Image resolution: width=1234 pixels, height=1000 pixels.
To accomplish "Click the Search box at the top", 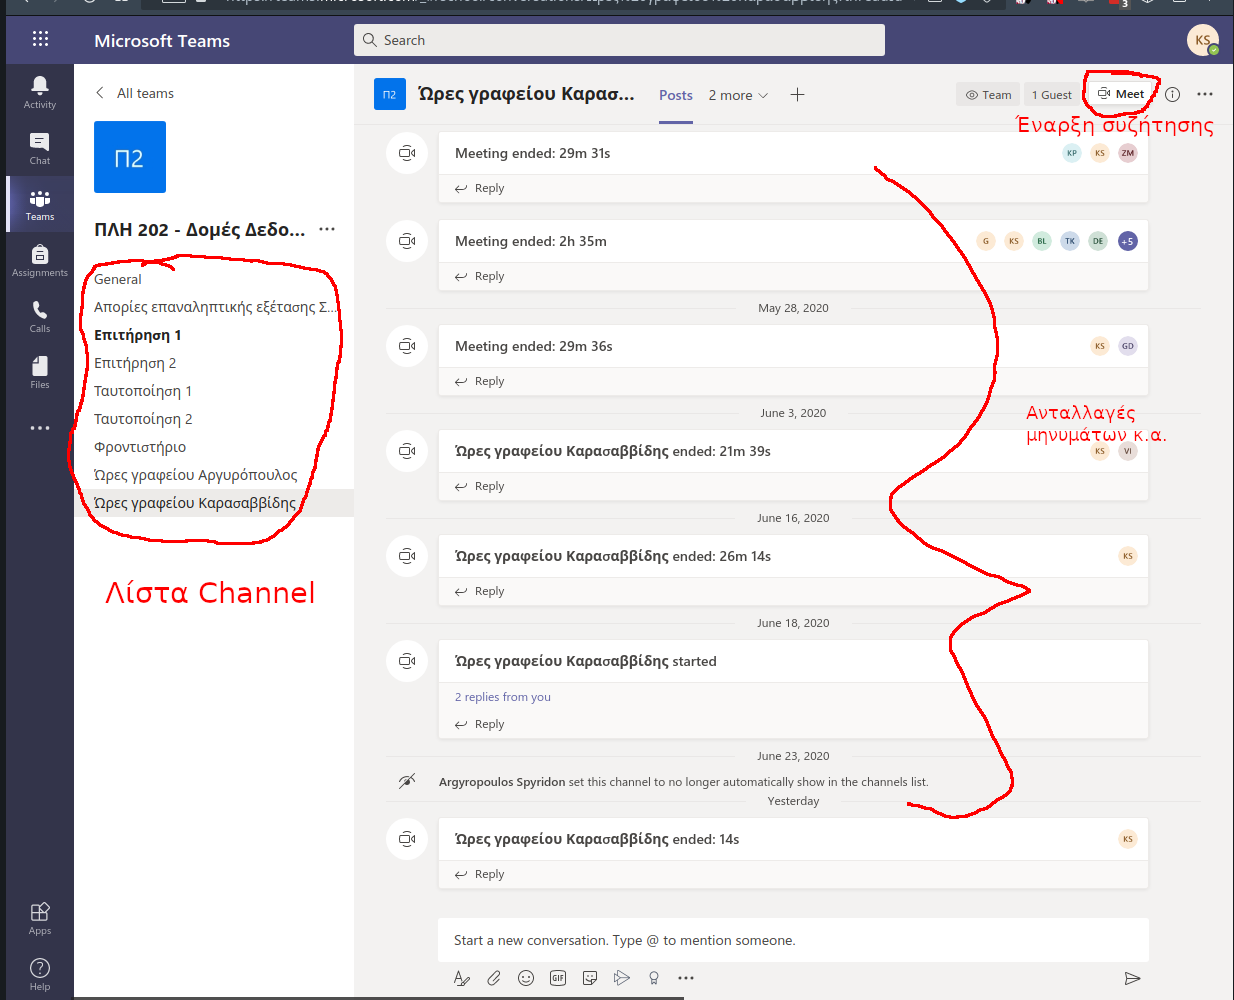I will coord(619,40).
